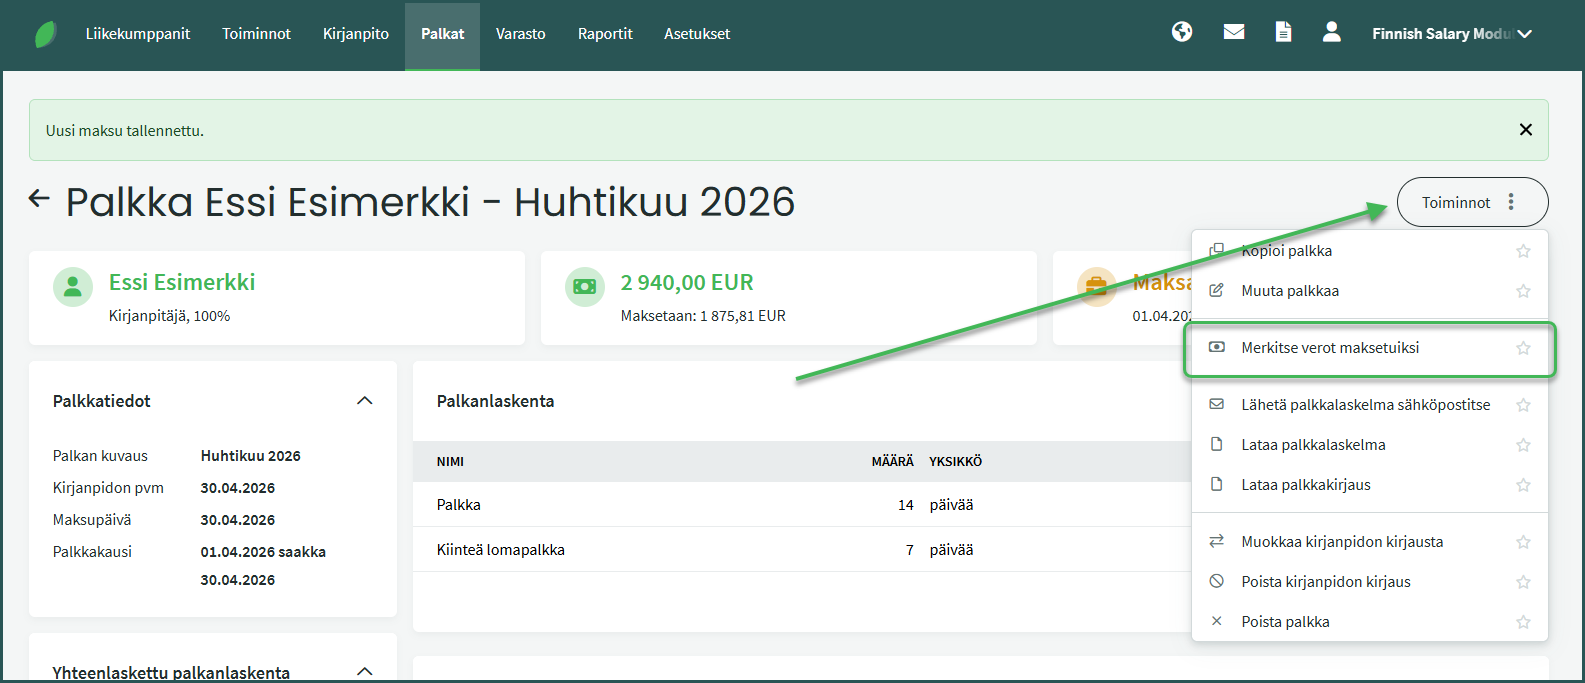The height and width of the screenshot is (683, 1585).
Task: Click the Essi Esimerkki employee name link
Action: [x=182, y=283]
